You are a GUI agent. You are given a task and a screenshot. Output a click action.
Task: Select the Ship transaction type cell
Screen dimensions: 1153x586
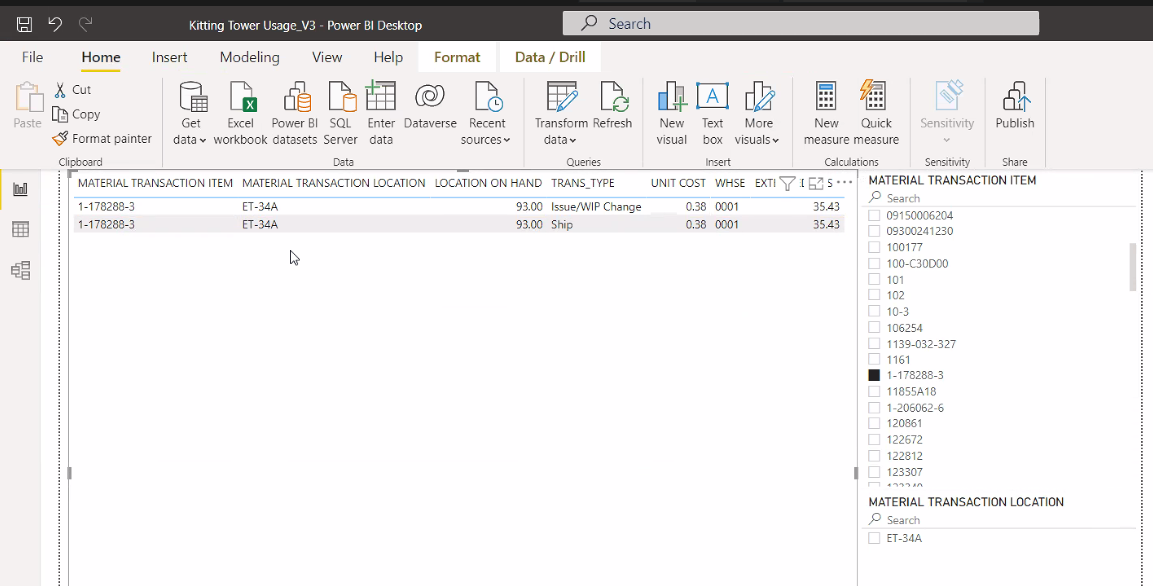click(x=562, y=224)
